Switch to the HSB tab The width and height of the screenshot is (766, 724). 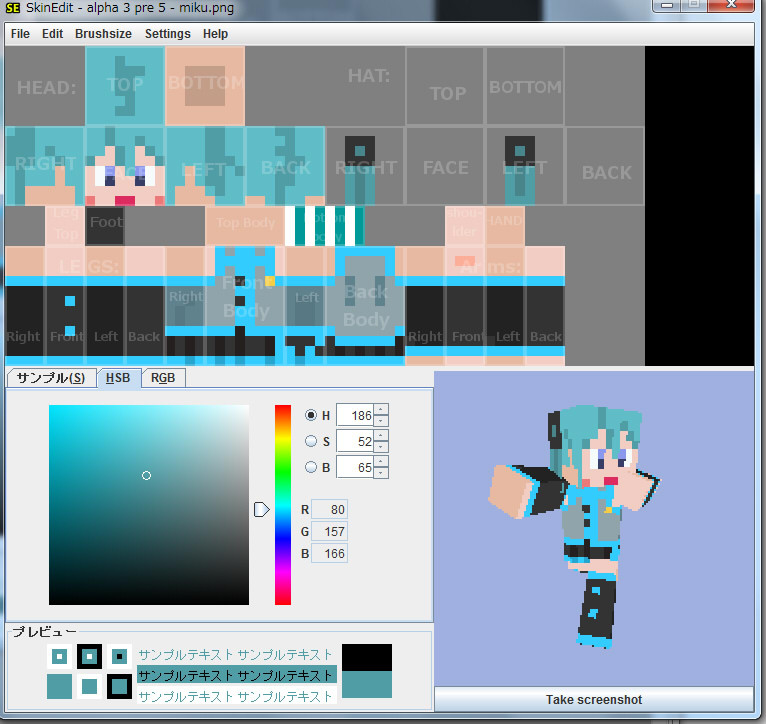(x=118, y=378)
